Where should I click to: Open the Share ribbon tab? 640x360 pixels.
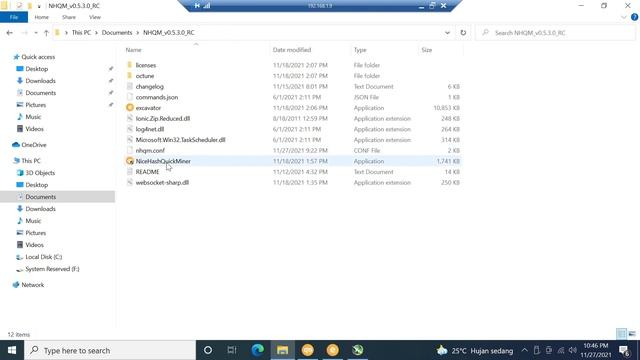click(x=69, y=17)
